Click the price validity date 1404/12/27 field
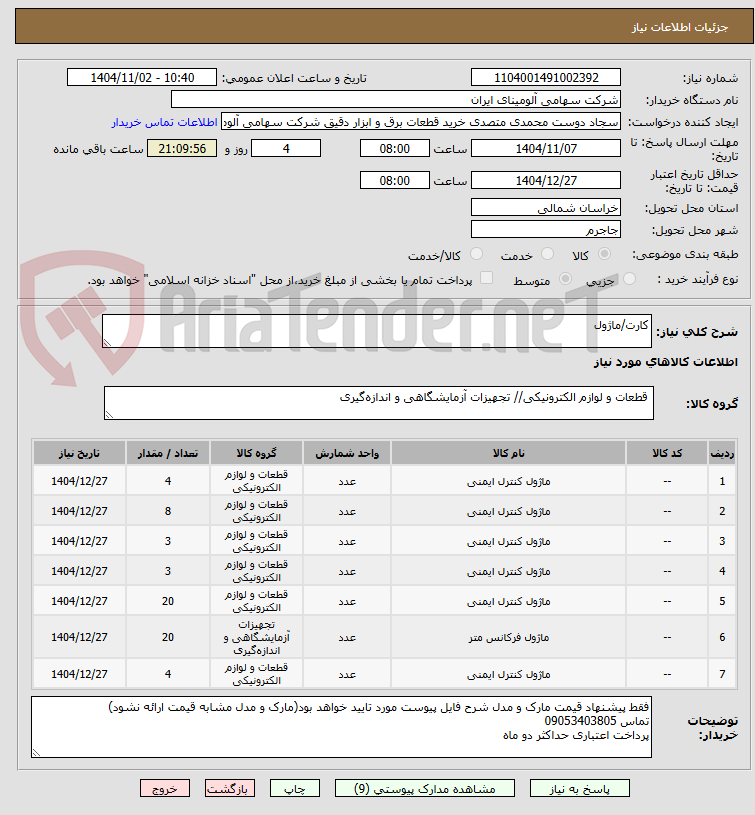This screenshot has height=815, width=755. tap(546, 180)
